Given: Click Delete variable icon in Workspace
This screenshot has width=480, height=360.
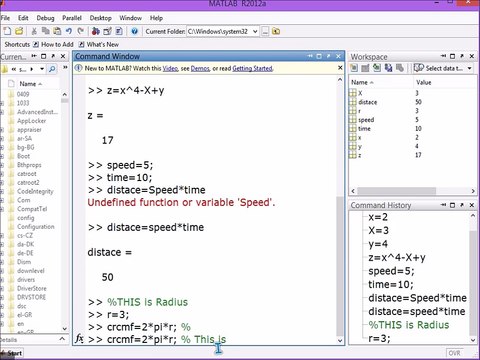Looking at the screenshot, I should 400,68.
